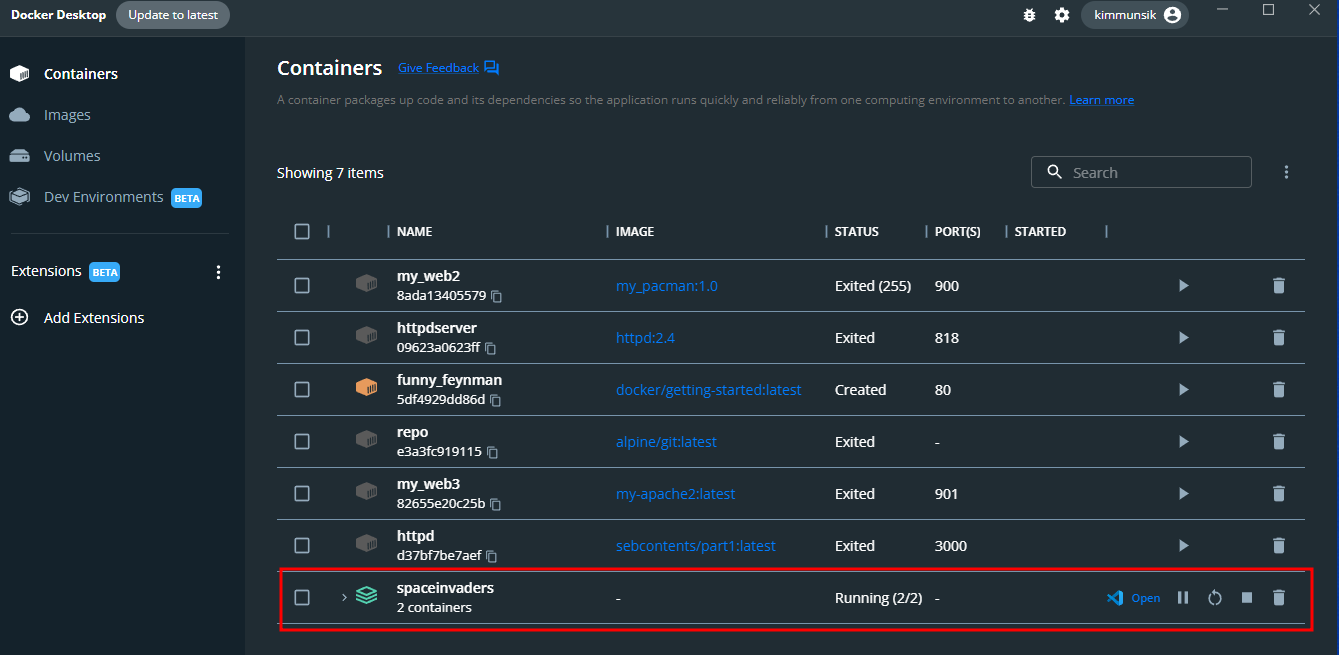The width and height of the screenshot is (1339, 655).
Task: Open spaceinvaders in VS Code
Action: coord(1134,598)
